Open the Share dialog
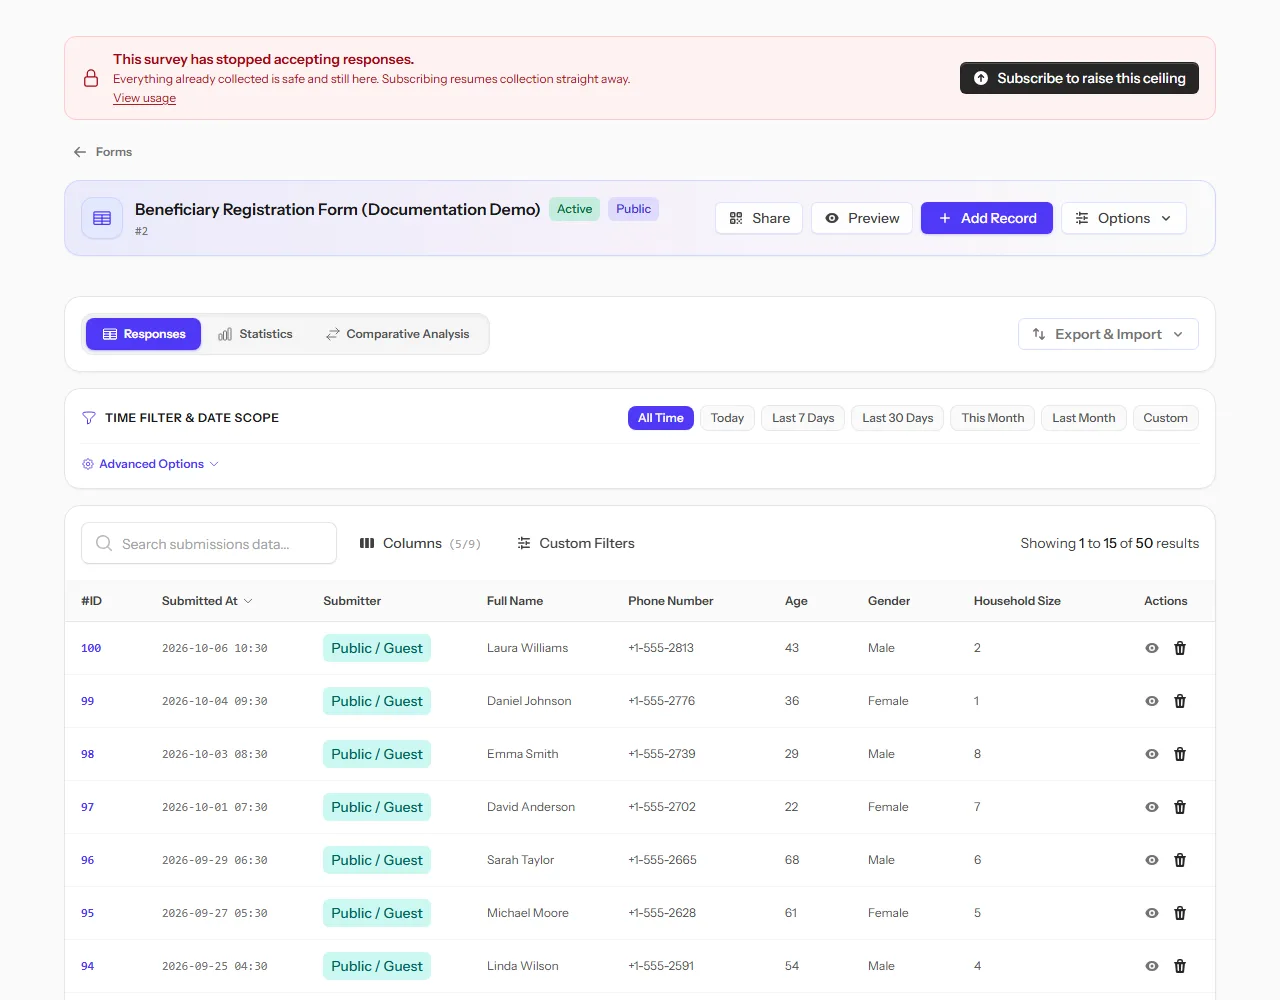The height and width of the screenshot is (1000, 1280). click(759, 218)
